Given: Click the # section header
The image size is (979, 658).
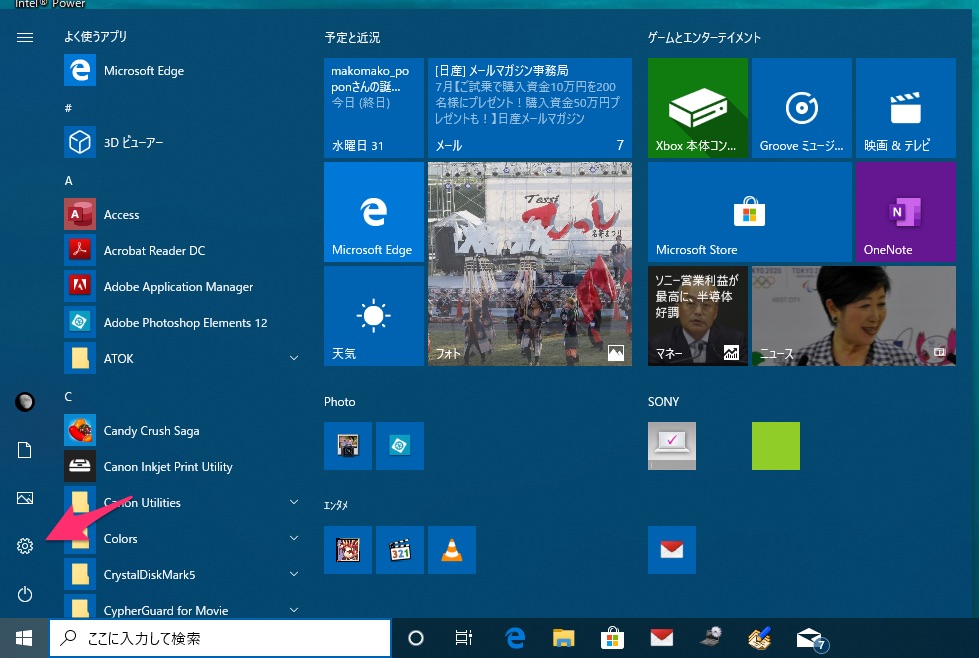Looking at the screenshot, I should (68, 109).
